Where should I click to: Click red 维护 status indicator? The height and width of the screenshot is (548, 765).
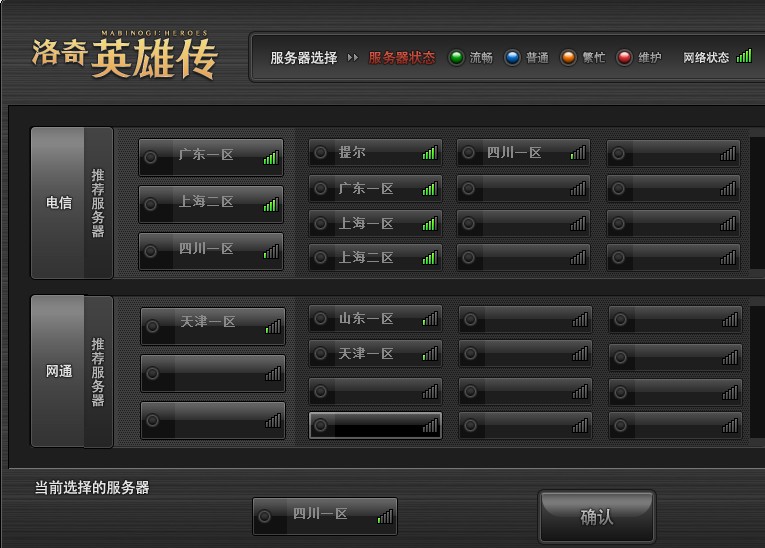click(x=624, y=58)
